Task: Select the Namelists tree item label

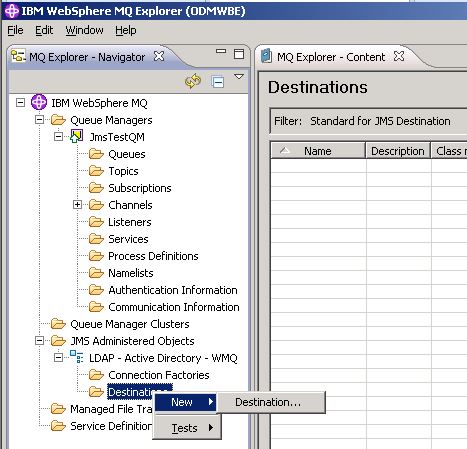Action: 131,273
